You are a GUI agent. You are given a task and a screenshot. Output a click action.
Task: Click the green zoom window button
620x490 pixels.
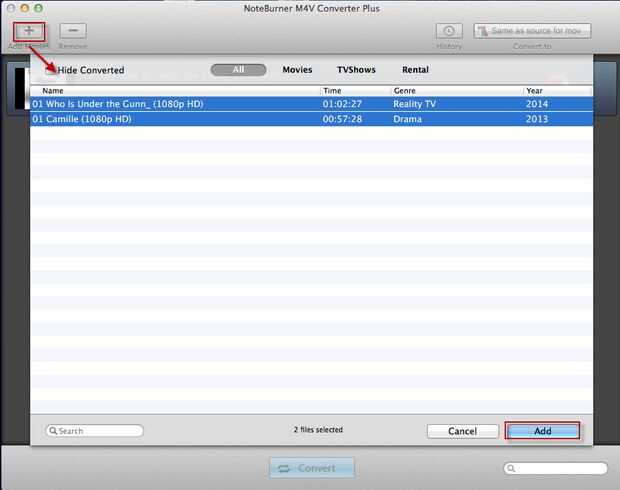(38, 8)
